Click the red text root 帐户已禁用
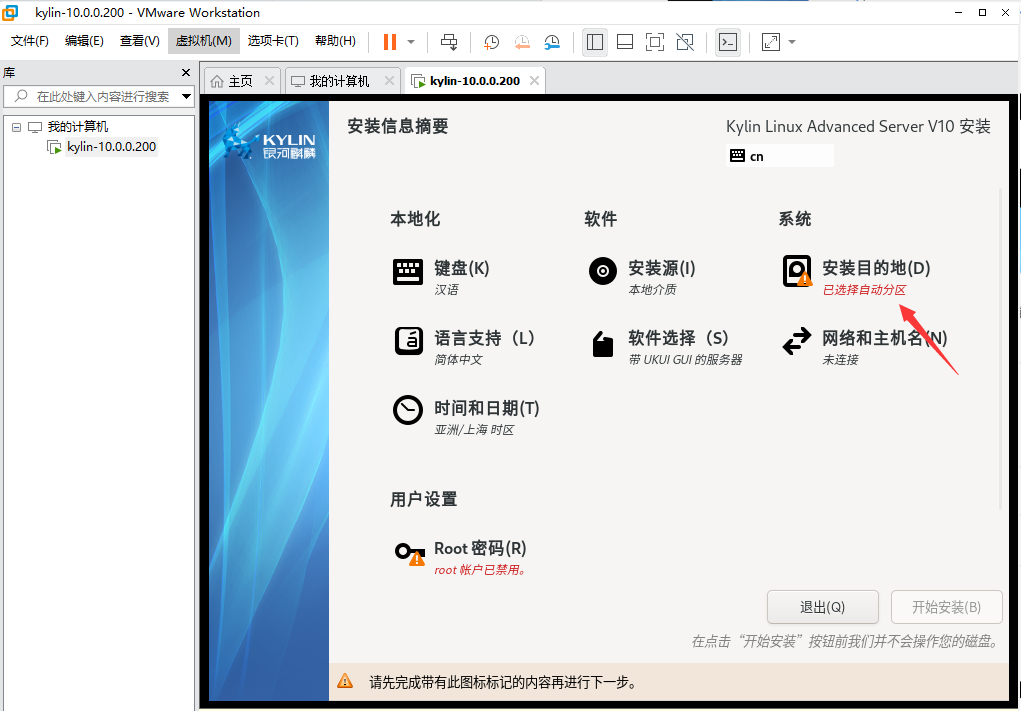The image size is (1021, 711). point(480,570)
